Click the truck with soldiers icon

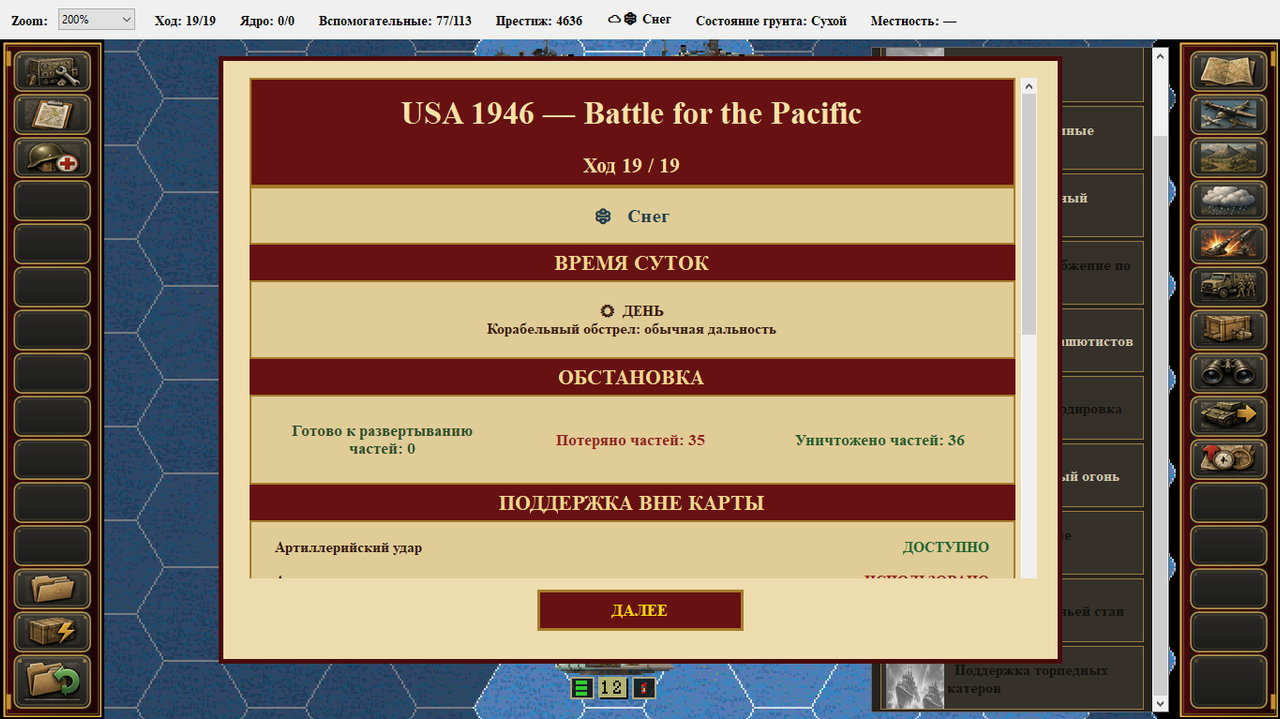pyautogui.click(x=1228, y=287)
